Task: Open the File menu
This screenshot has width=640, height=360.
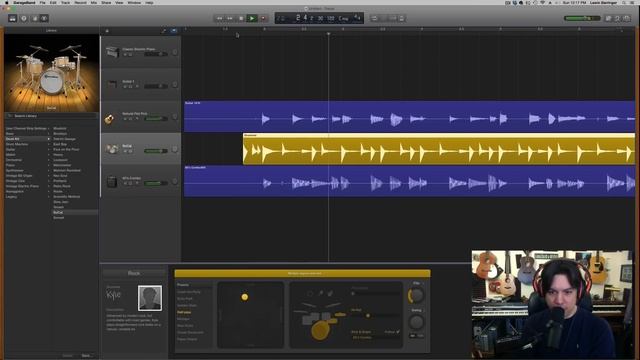Action: point(42,2)
